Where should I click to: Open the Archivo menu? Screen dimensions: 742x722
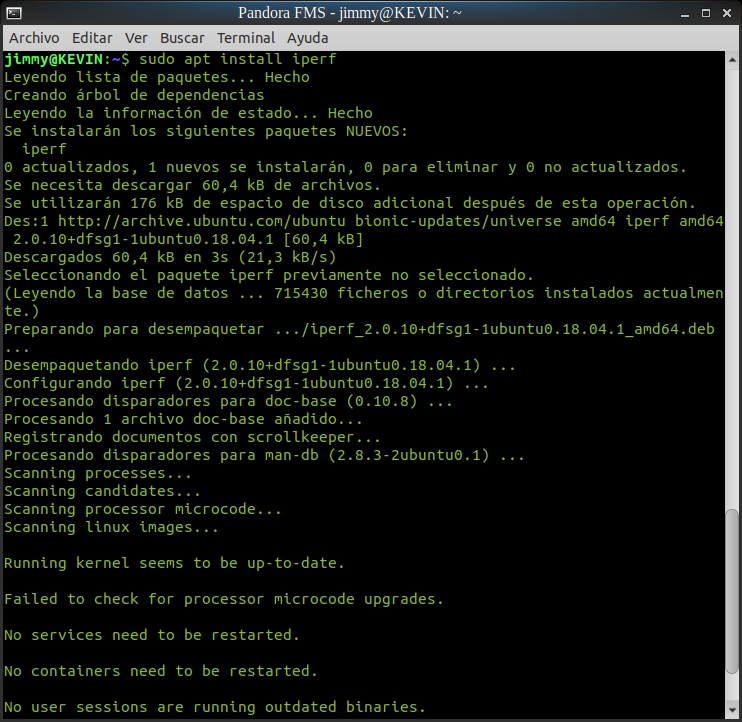(x=34, y=38)
